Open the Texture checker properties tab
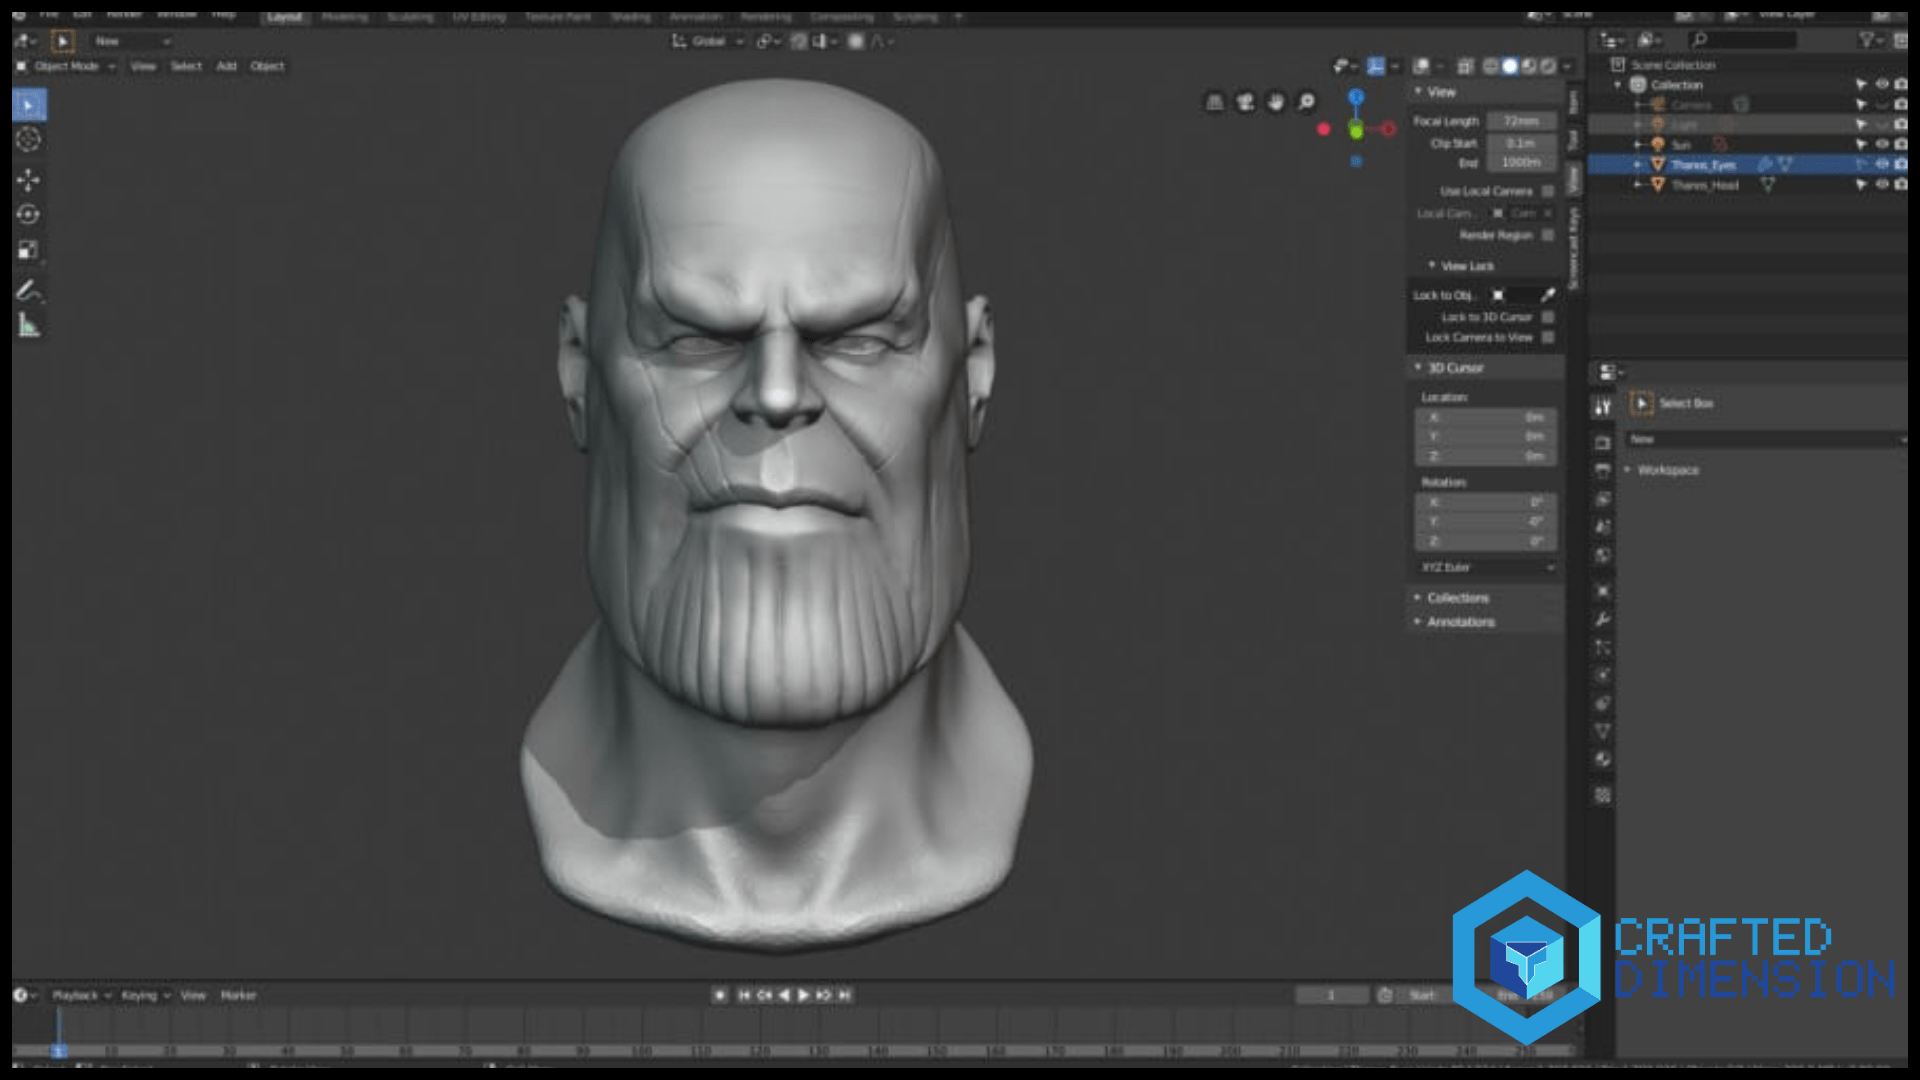The image size is (1920, 1080). 1603,796
